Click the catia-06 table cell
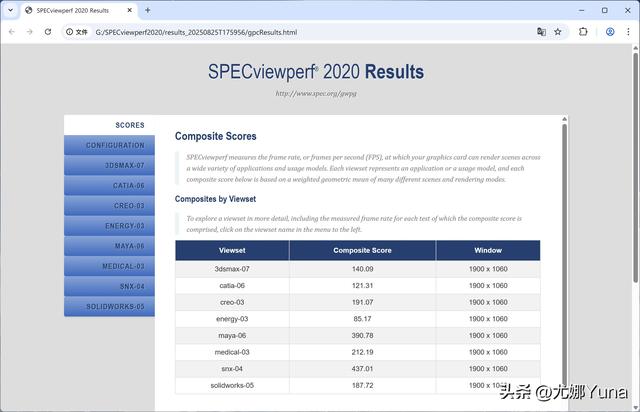The image size is (640, 412). [x=232, y=286]
